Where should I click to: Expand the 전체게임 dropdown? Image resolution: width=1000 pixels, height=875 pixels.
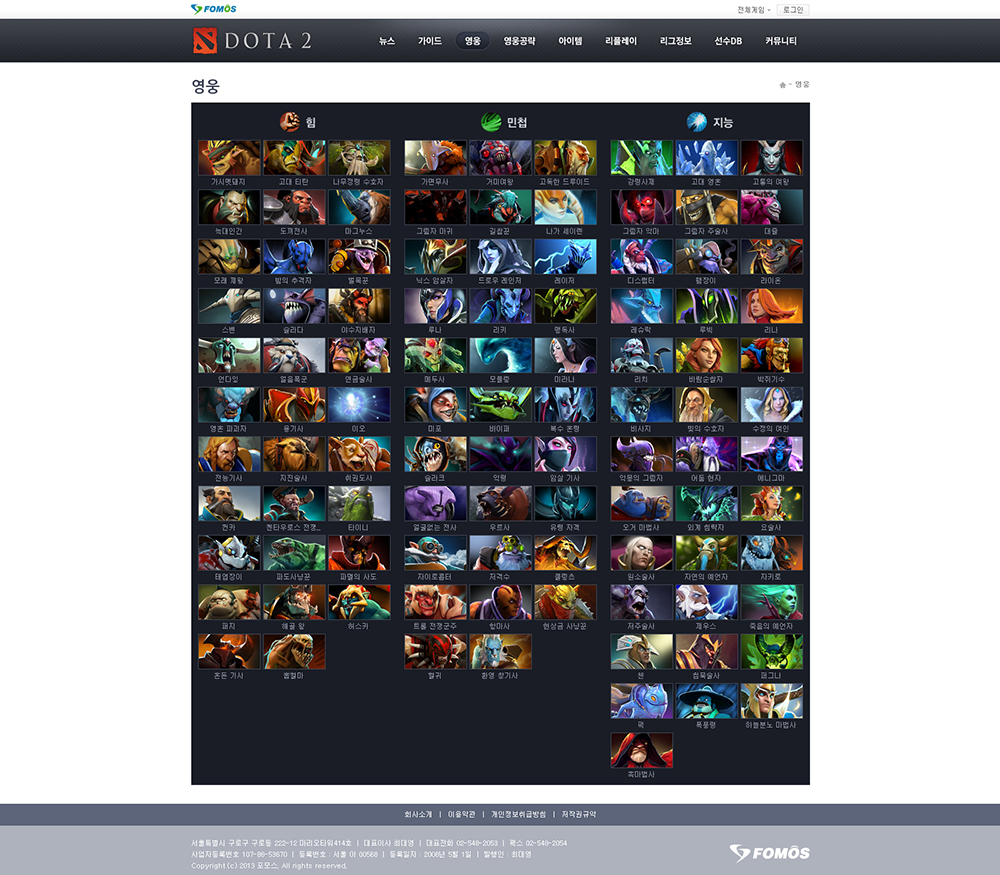[x=754, y=10]
